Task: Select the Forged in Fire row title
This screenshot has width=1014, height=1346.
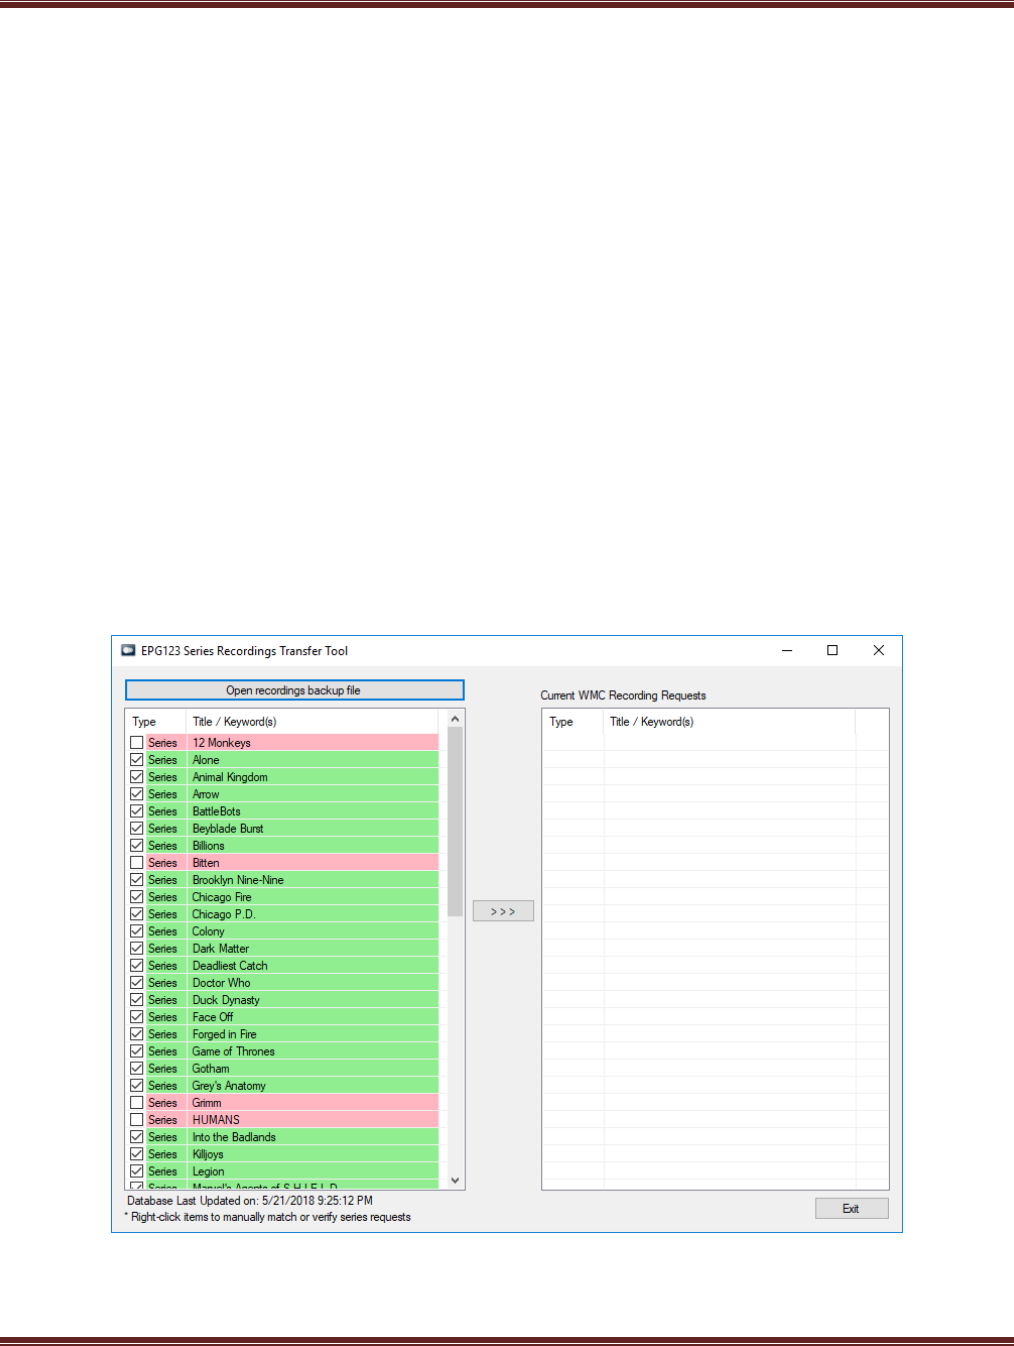Action: pyautogui.click(x=225, y=1034)
